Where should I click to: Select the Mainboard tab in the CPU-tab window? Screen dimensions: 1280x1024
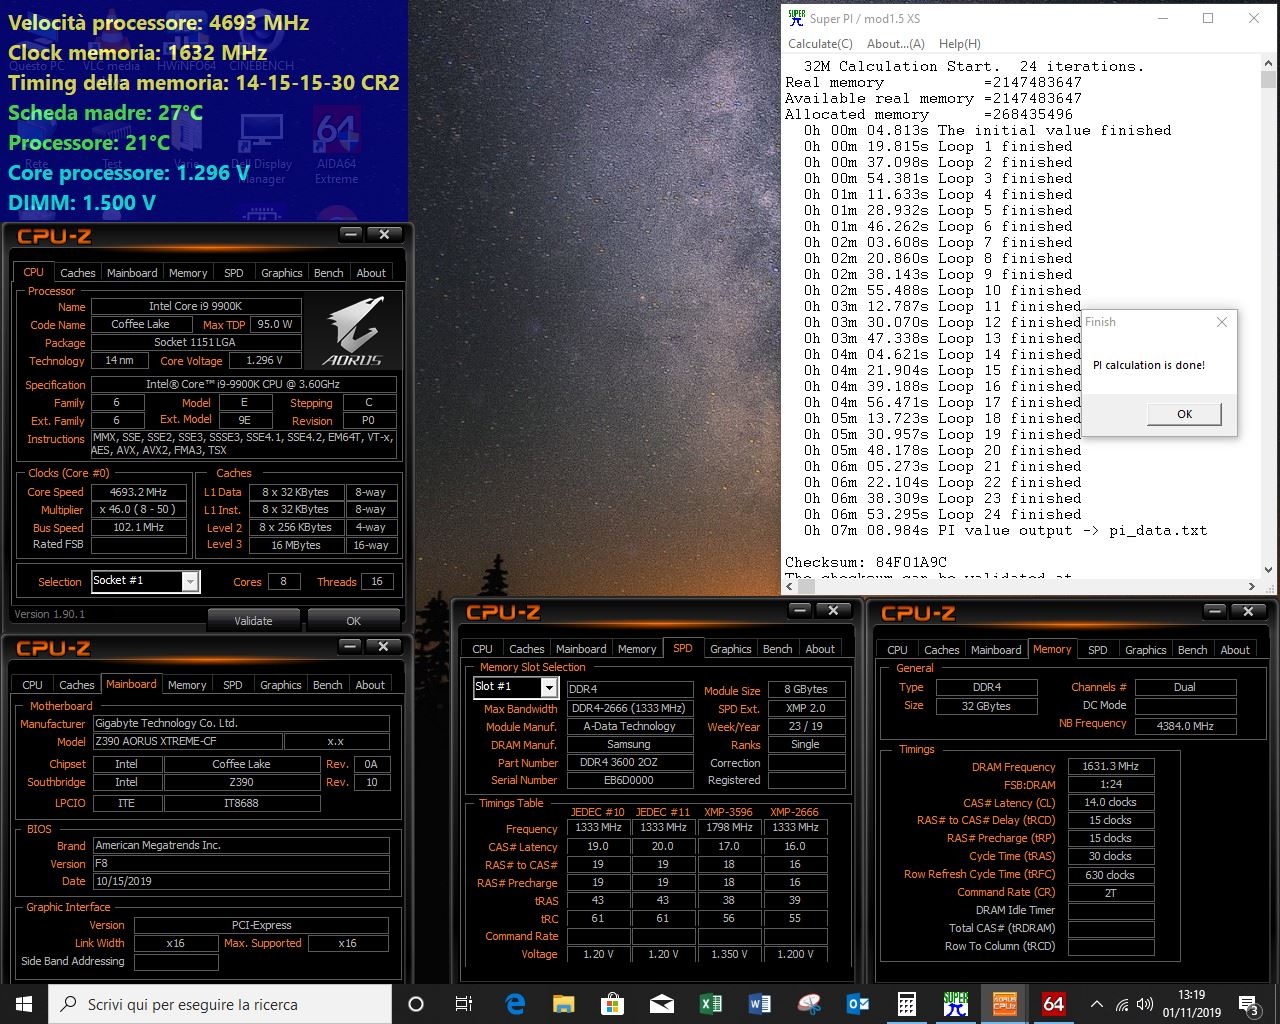pos(132,273)
